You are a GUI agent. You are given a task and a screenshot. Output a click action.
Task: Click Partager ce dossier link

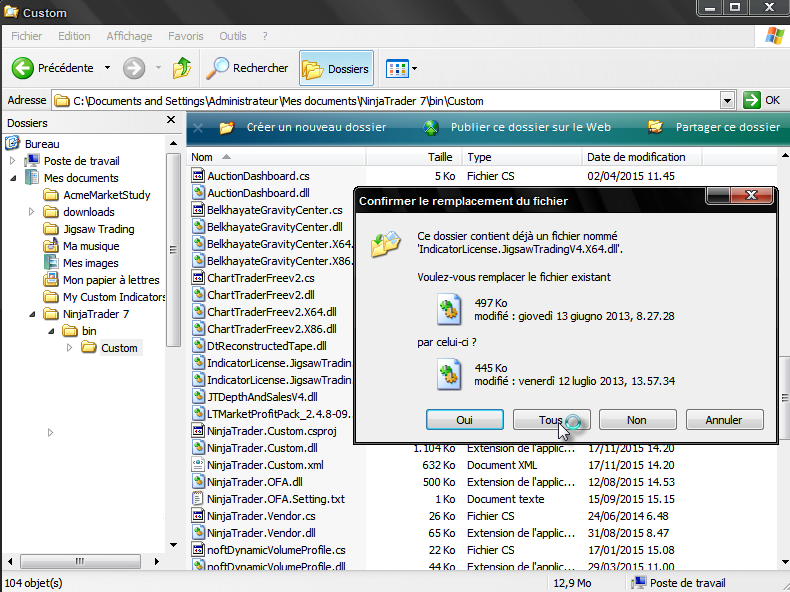(728, 127)
